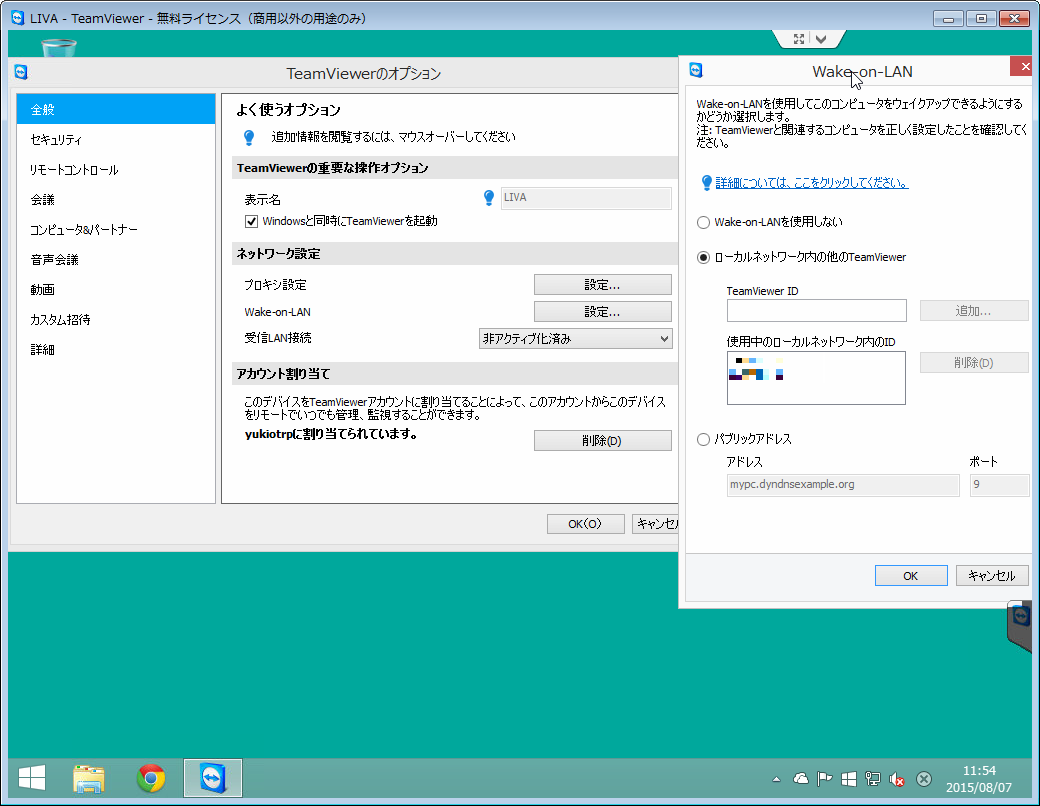The width and height of the screenshot is (1040, 806).
Task: Select the 全般 category
Action: (116, 109)
